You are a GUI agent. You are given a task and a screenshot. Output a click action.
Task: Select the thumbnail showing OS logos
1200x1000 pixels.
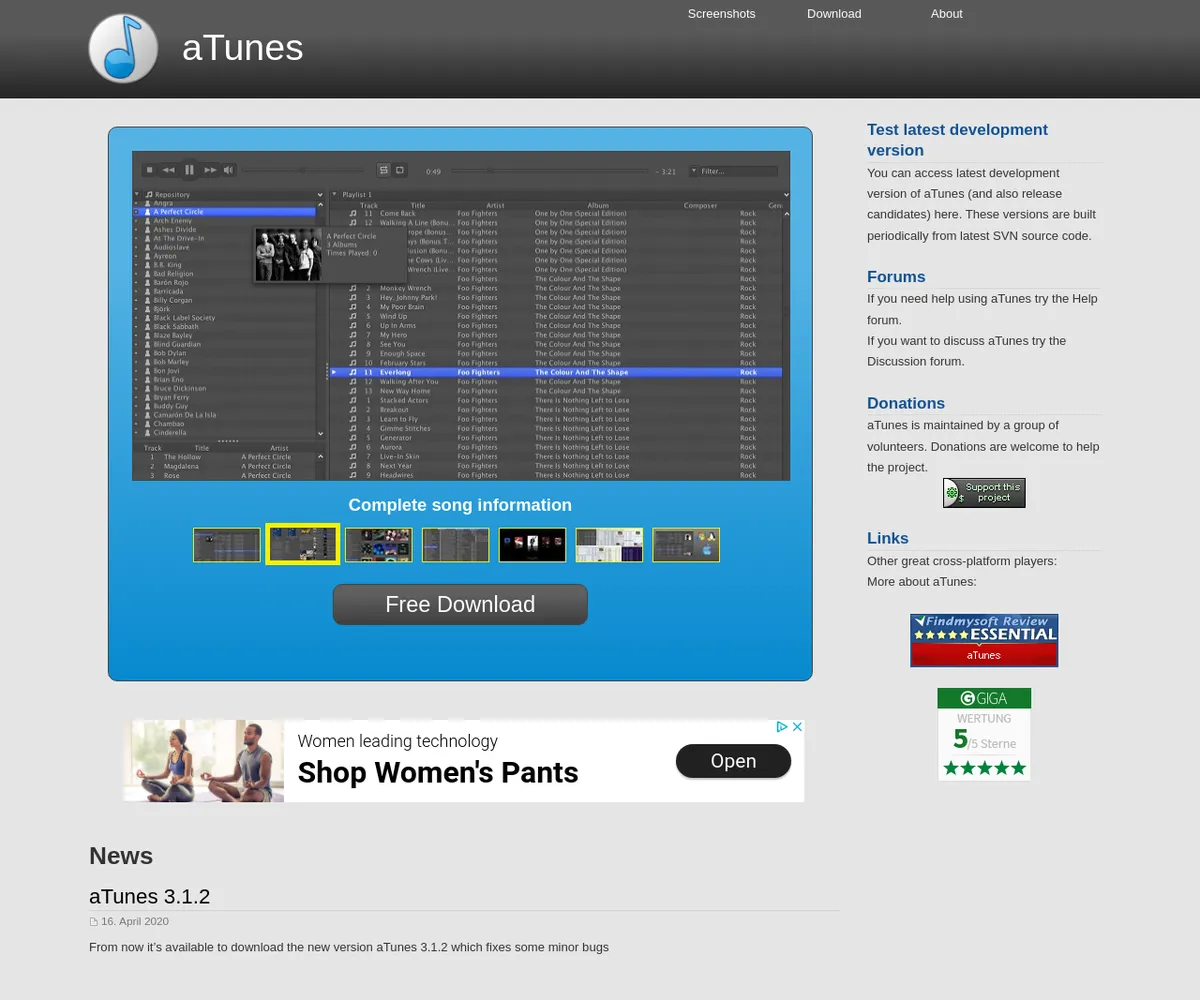(x=686, y=545)
